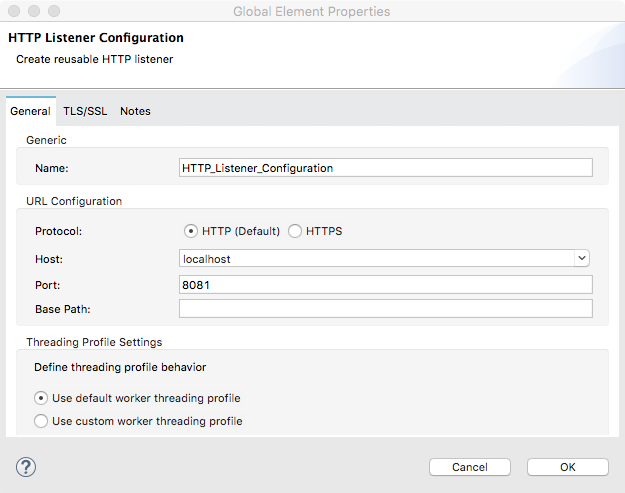Image resolution: width=625 pixels, height=493 pixels.
Task: Expand the Host dropdown arrow
Action: click(582, 258)
